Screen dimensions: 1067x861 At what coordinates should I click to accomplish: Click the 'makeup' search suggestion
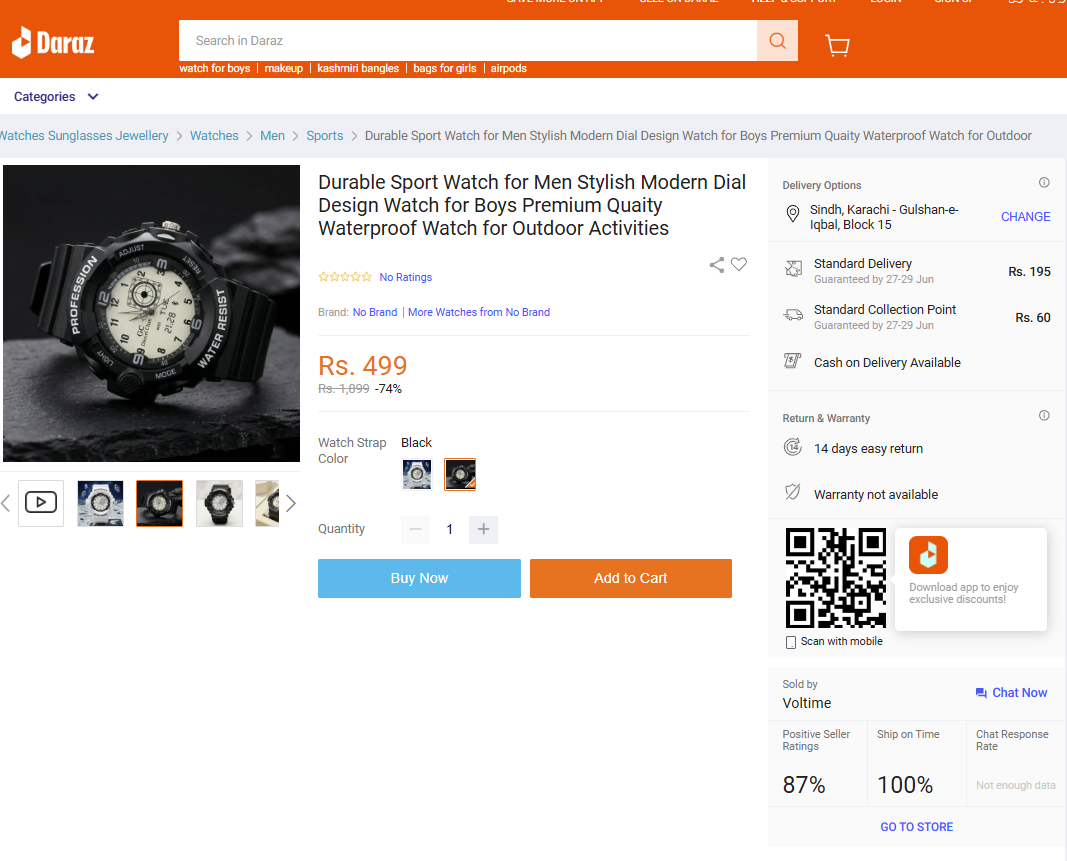(x=284, y=68)
